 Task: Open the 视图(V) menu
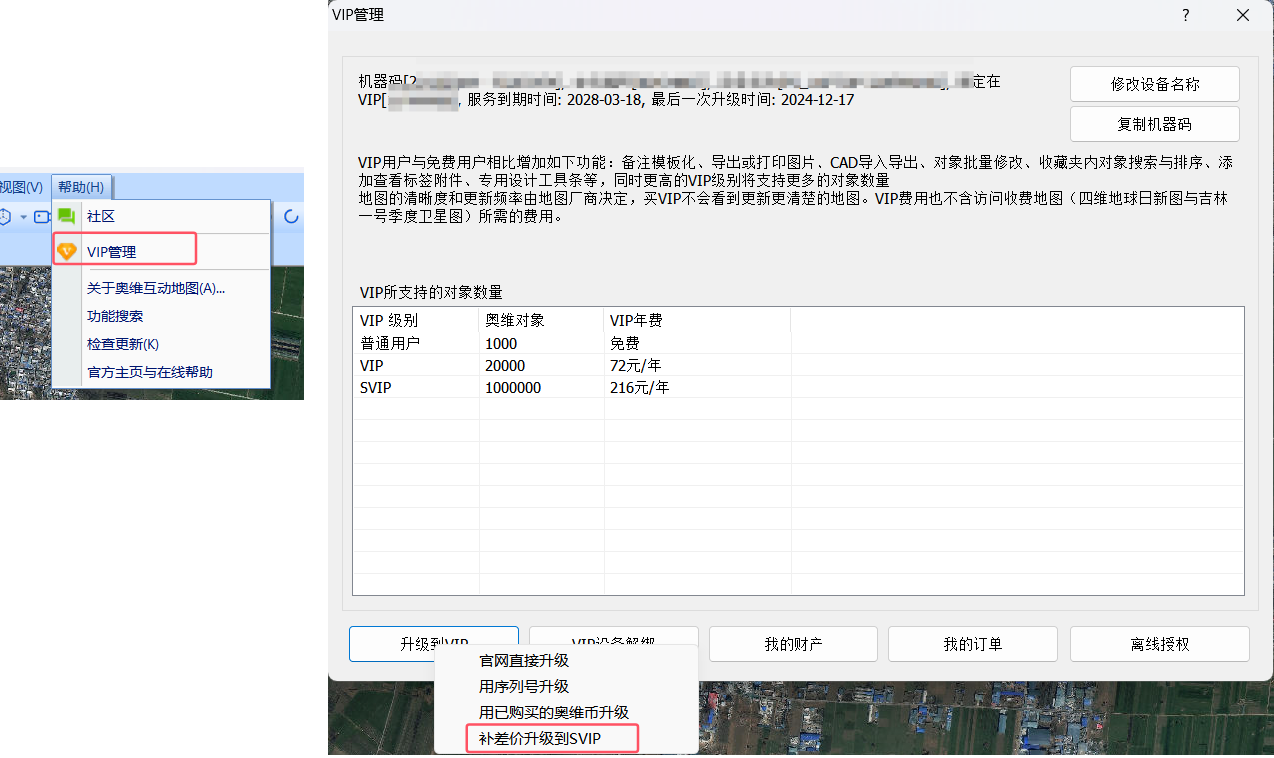point(22,187)
